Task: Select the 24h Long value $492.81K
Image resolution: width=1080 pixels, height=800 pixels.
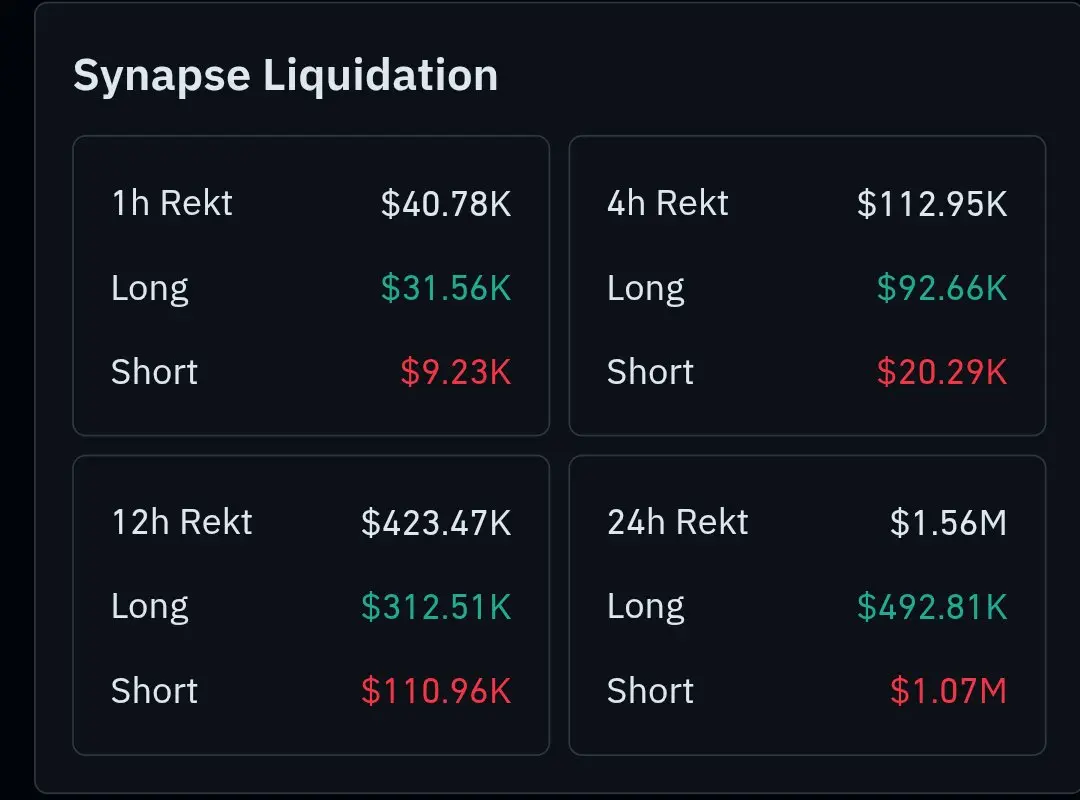Action: [932, 607]
